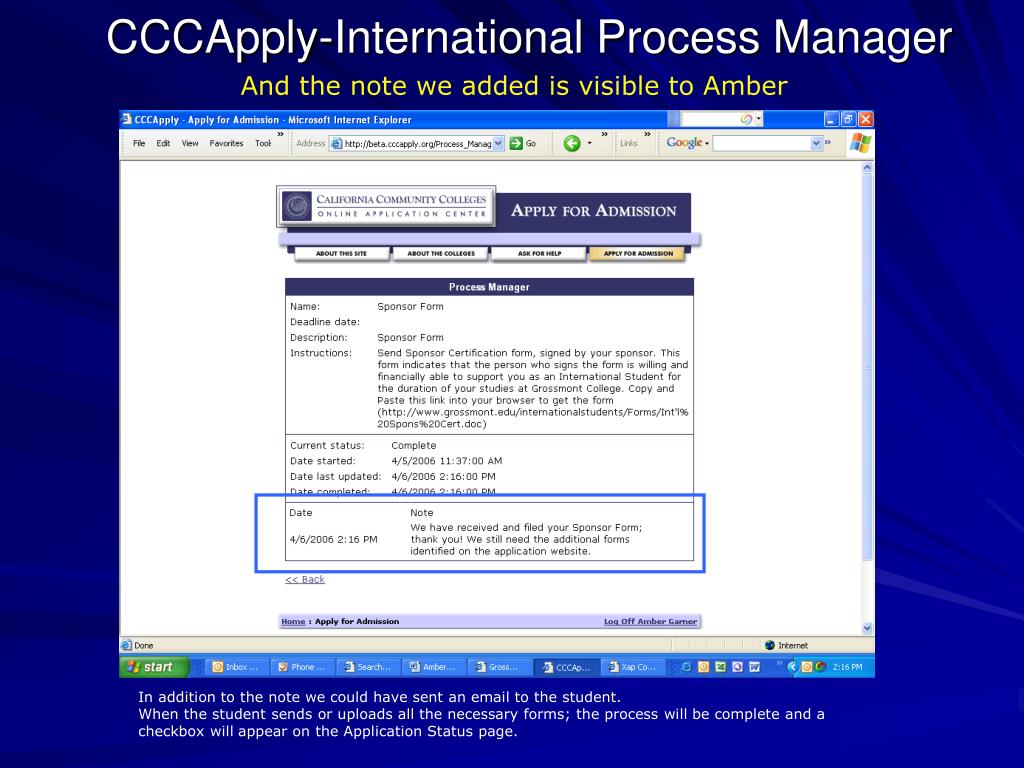Open the Apply For Admission tab
The height and width of the screenshot is (768, 1024).
coord(638,253)
